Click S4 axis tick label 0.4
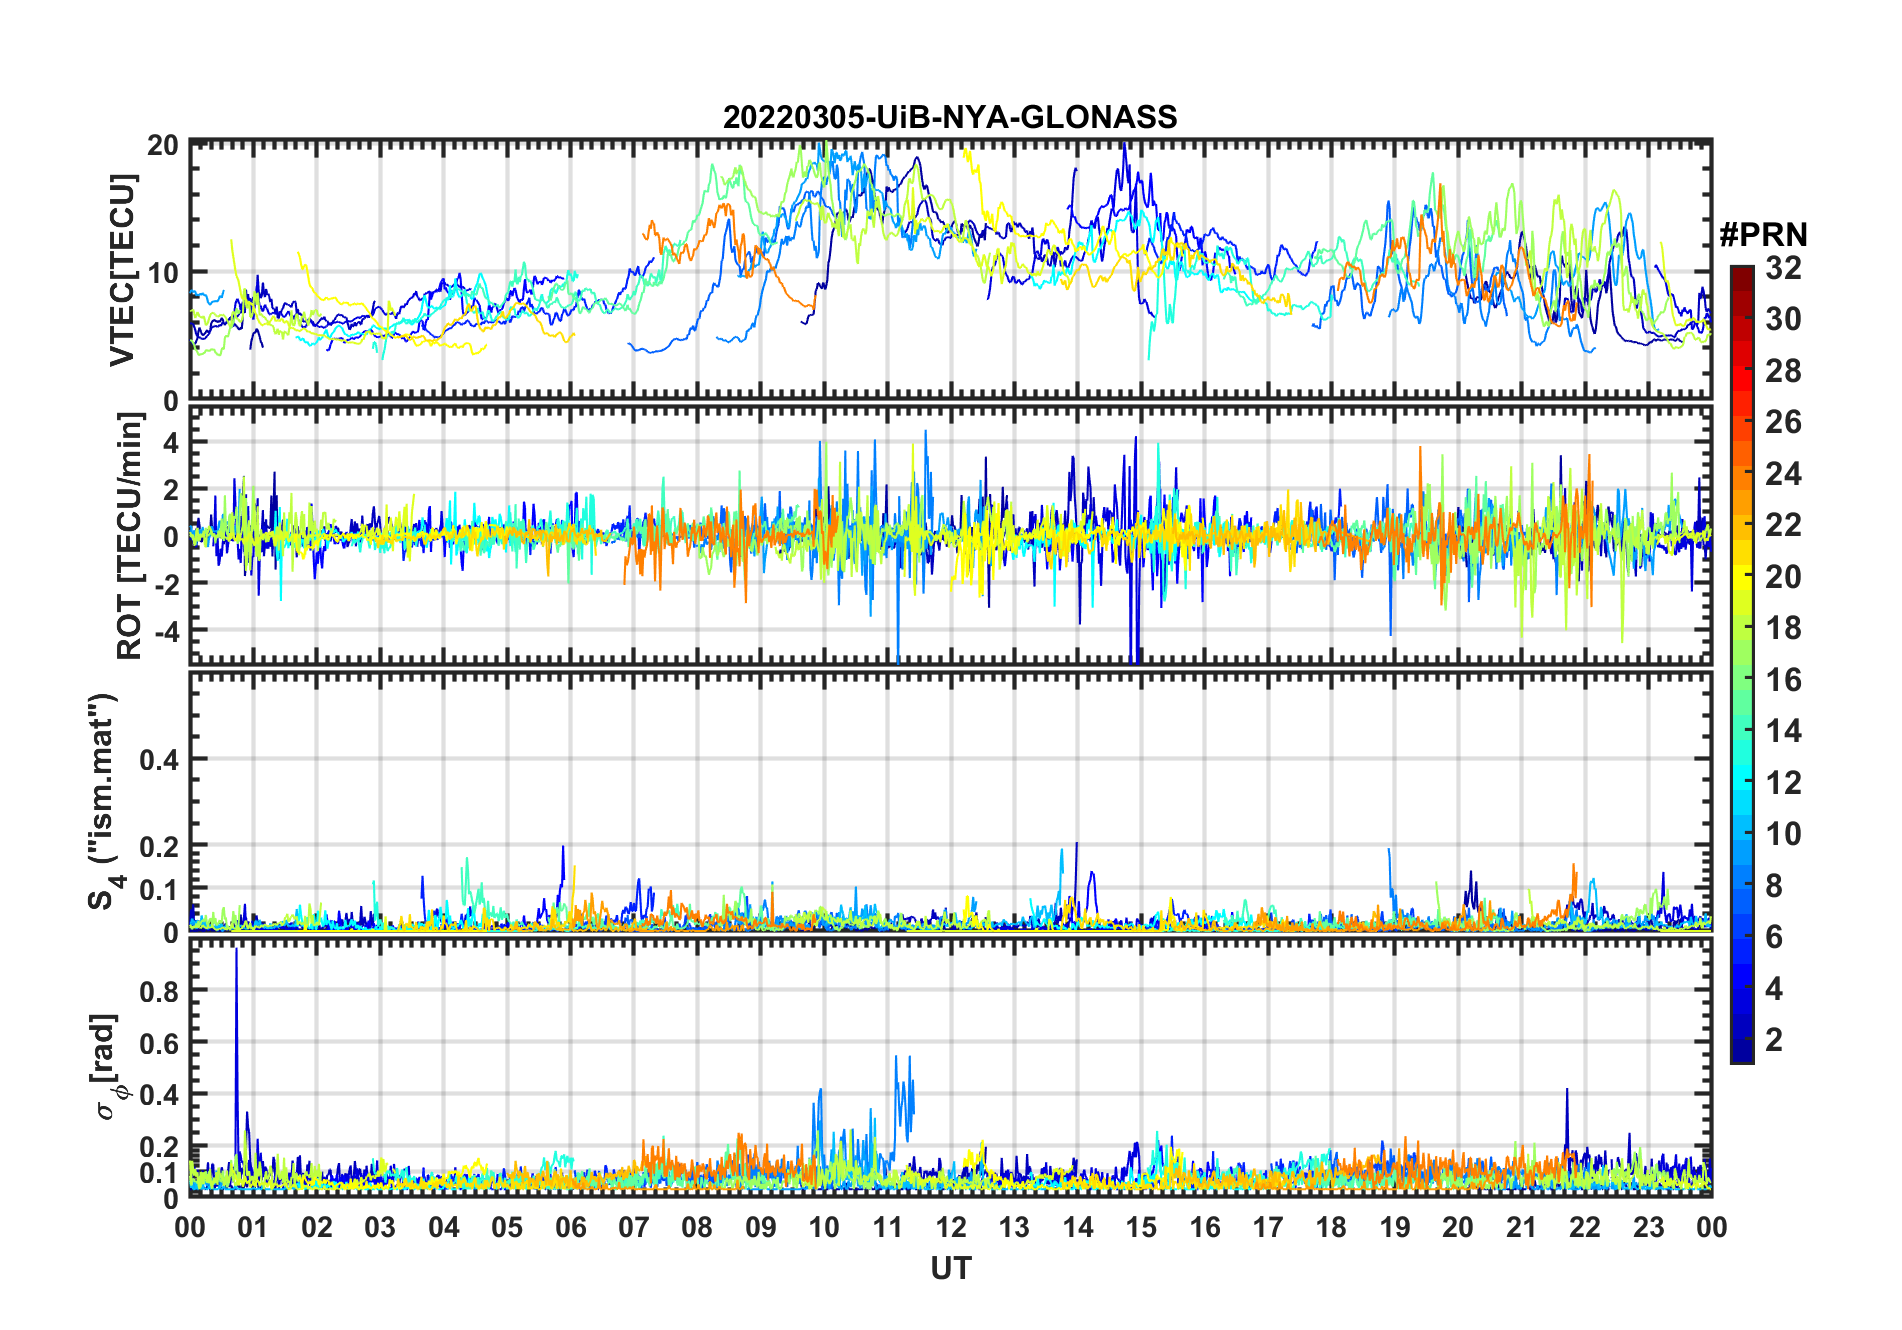This screenshot has width=1902, height=1330. (x=160, y=760)
